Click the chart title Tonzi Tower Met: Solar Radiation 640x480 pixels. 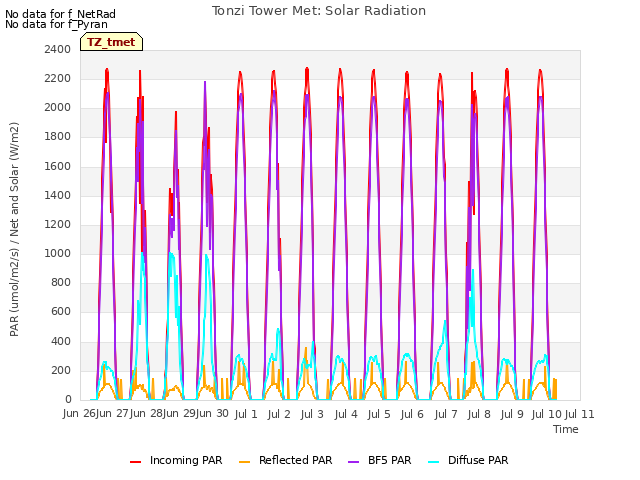click(319, 11)
